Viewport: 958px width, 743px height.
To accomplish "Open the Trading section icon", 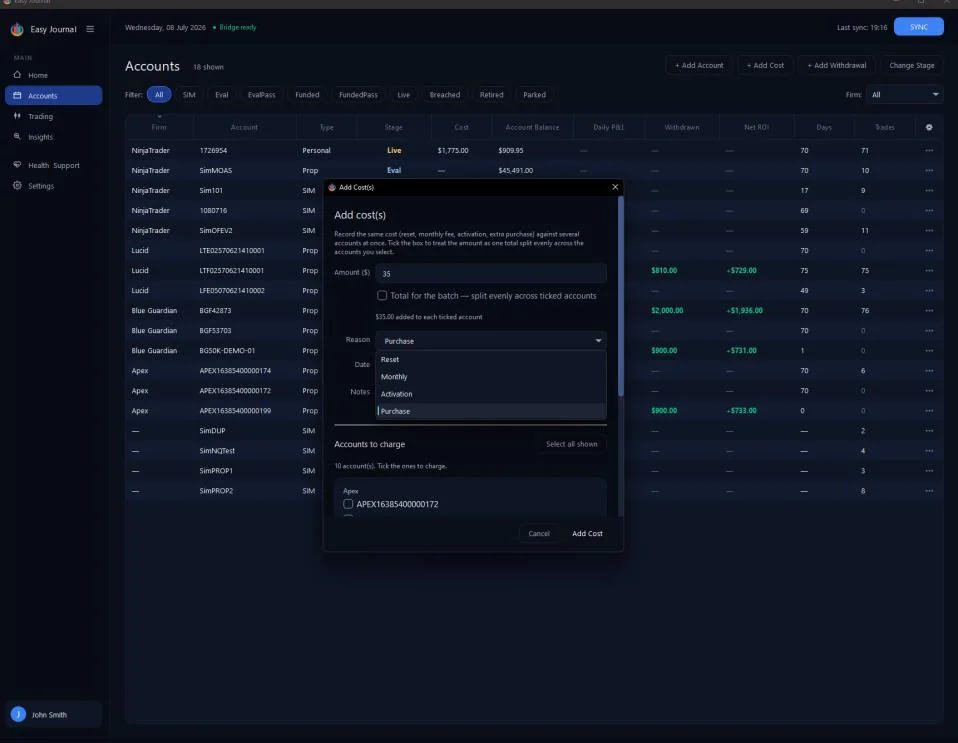I will click(17, 115).
